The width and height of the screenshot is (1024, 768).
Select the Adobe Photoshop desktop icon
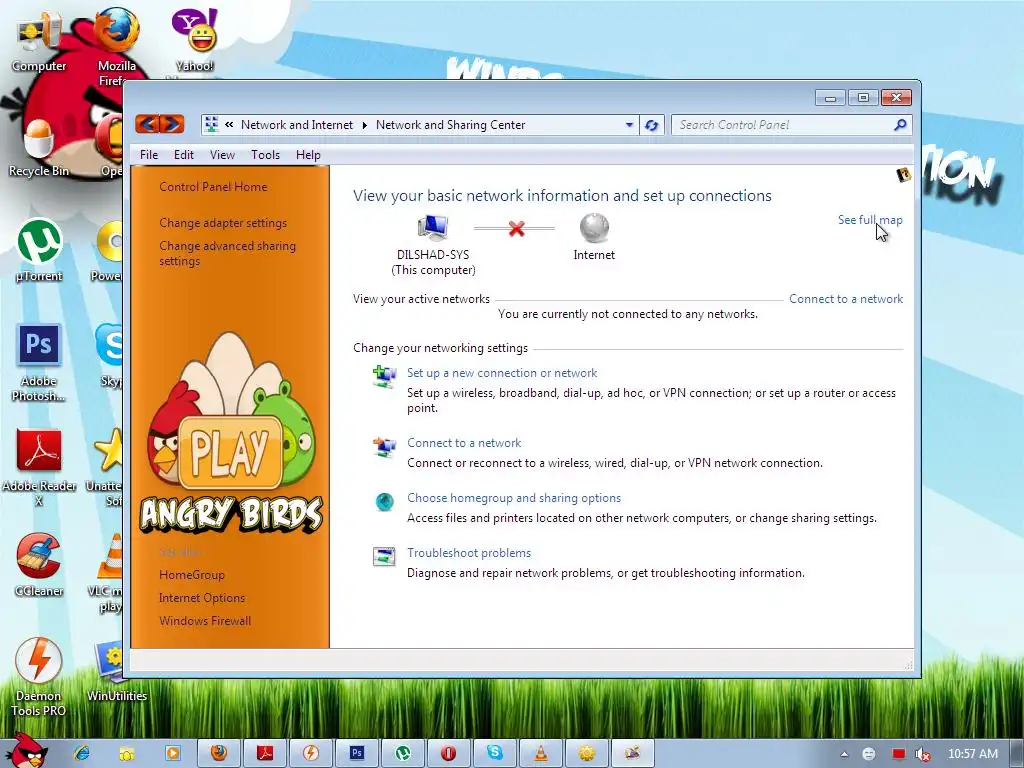[x=39, y=363]
